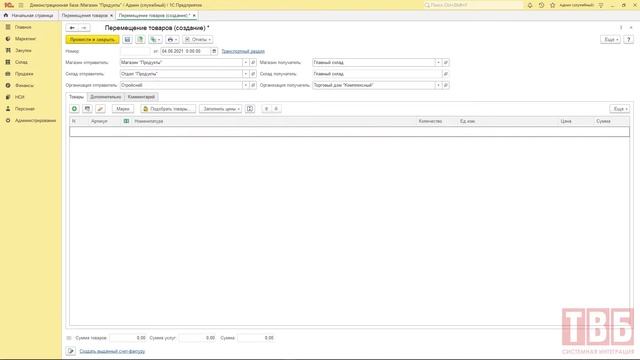
Task: Add a row with the green plus icon
Action: pos(74,109)
